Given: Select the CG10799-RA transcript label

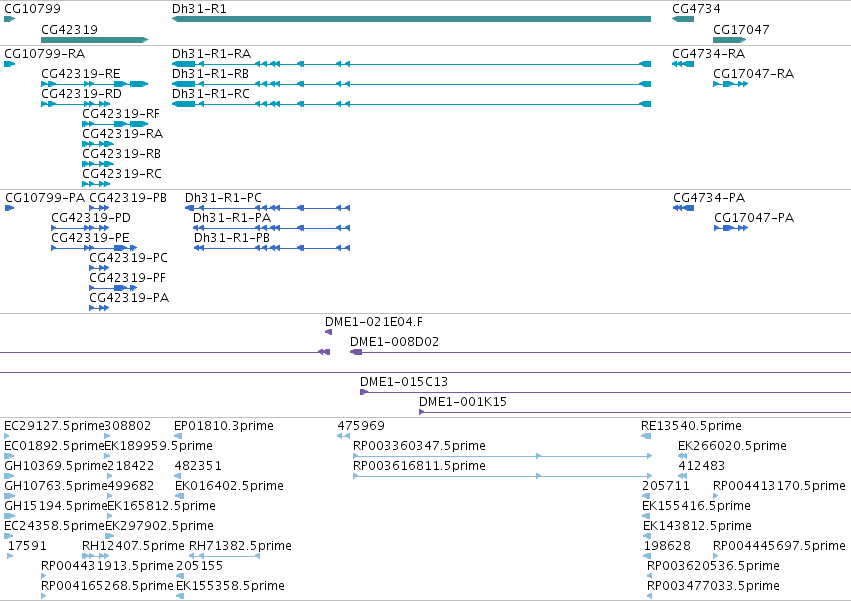Looking at the screenshot, I should point(45,54).
